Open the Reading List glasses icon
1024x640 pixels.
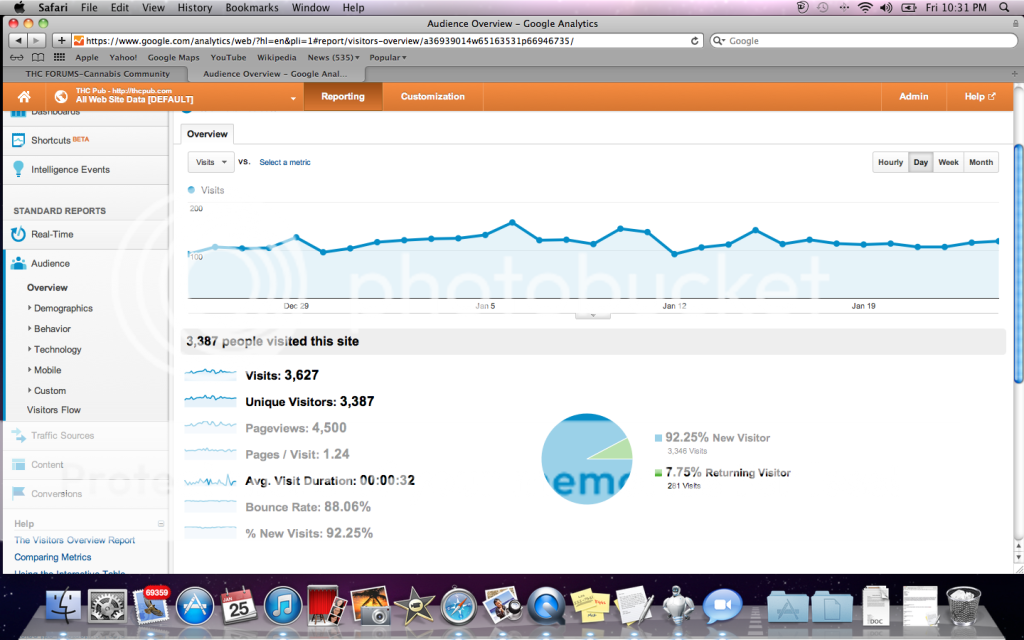pos(16,57)
